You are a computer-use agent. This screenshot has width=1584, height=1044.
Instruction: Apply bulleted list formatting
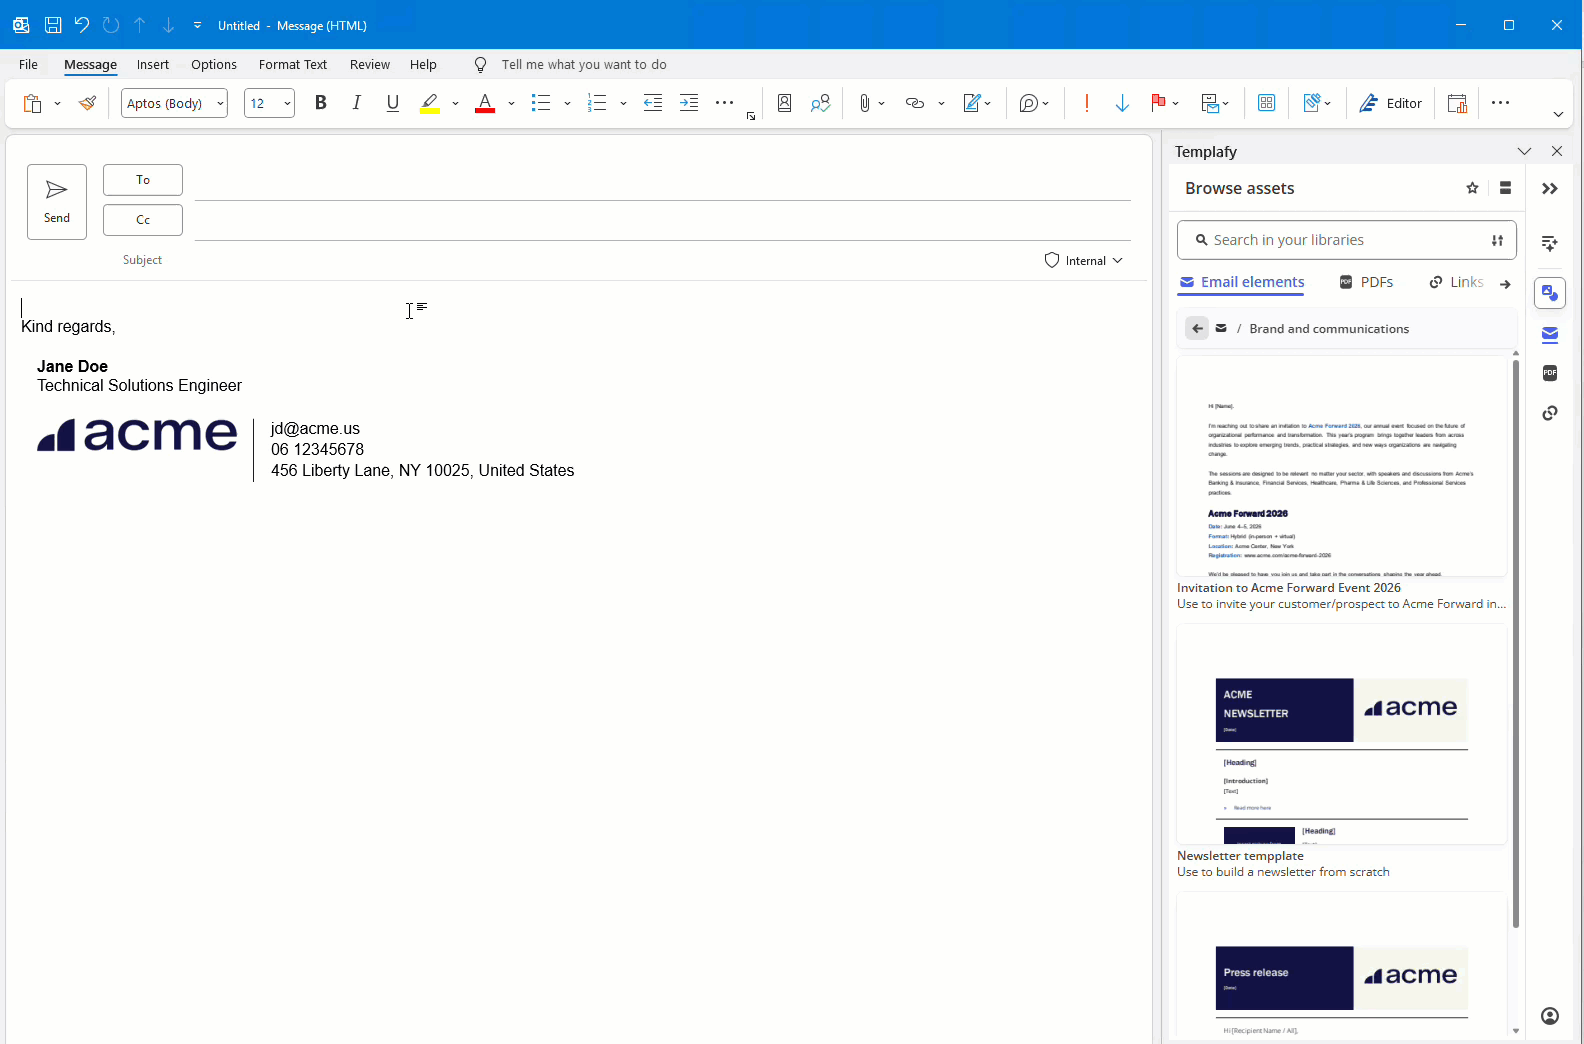[541, 103]
